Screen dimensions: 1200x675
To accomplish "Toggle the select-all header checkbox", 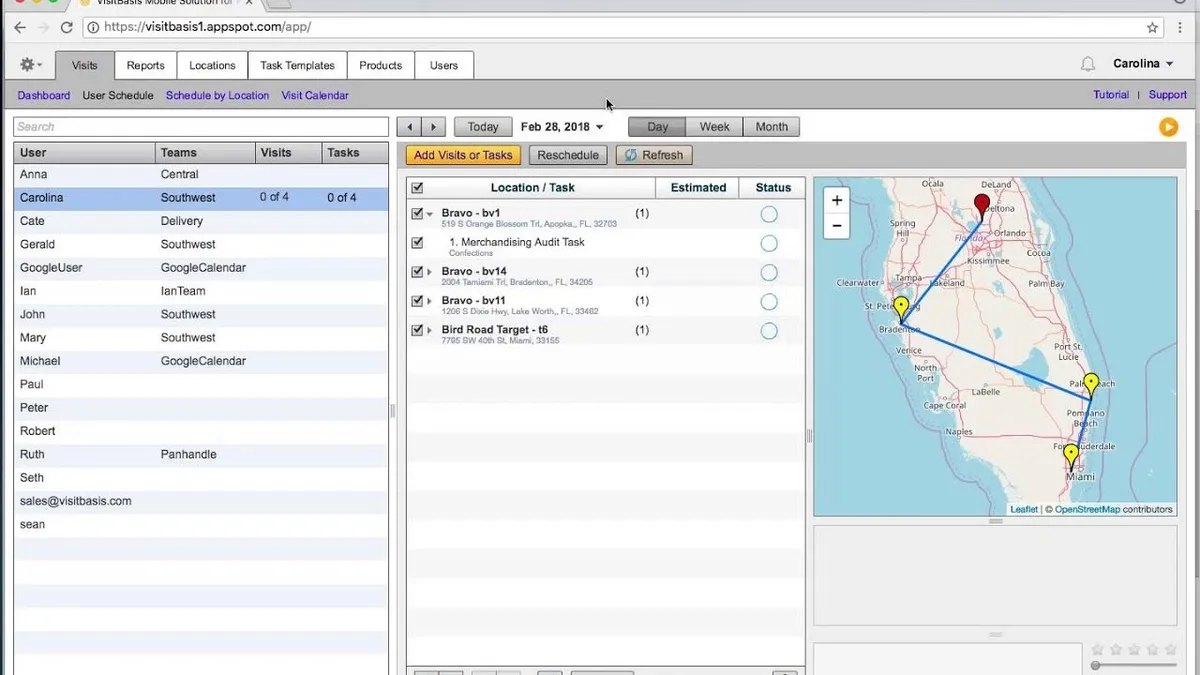I will tap(417, 187).
